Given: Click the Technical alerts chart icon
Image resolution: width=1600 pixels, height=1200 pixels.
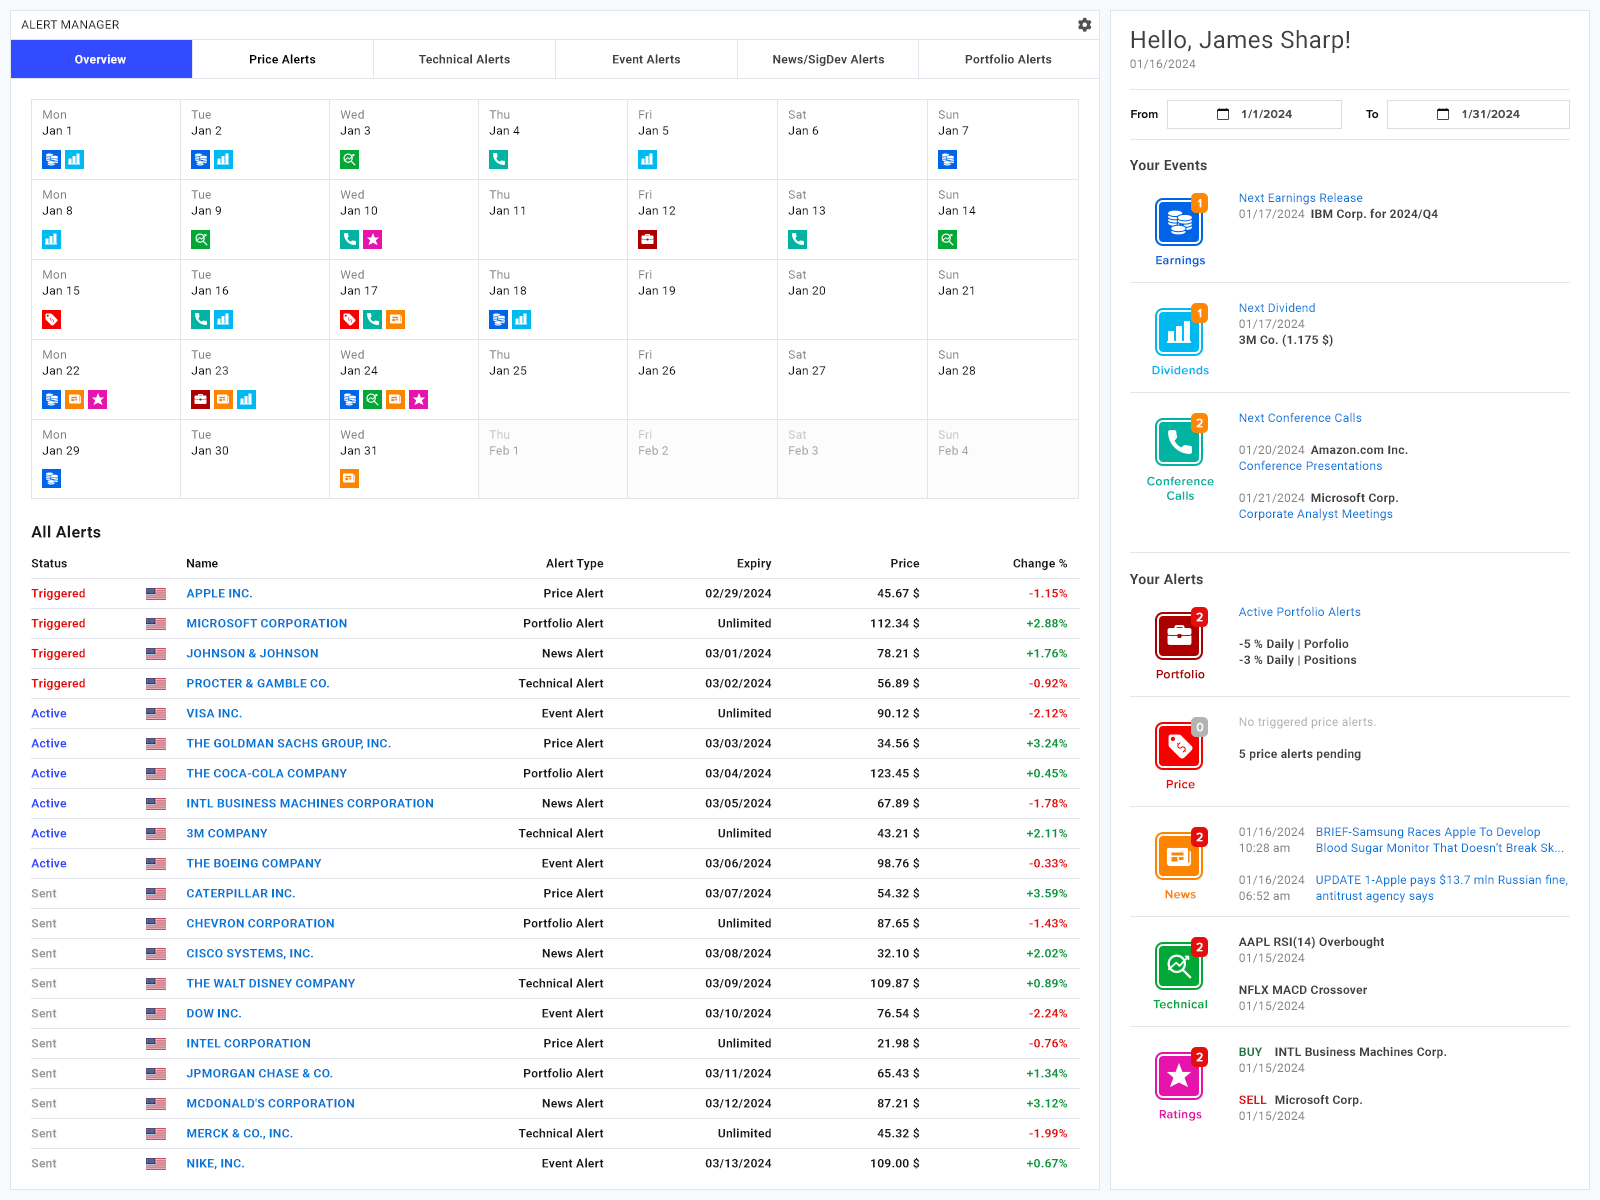Looking at the screenshot, I should tap(1179, 966).
